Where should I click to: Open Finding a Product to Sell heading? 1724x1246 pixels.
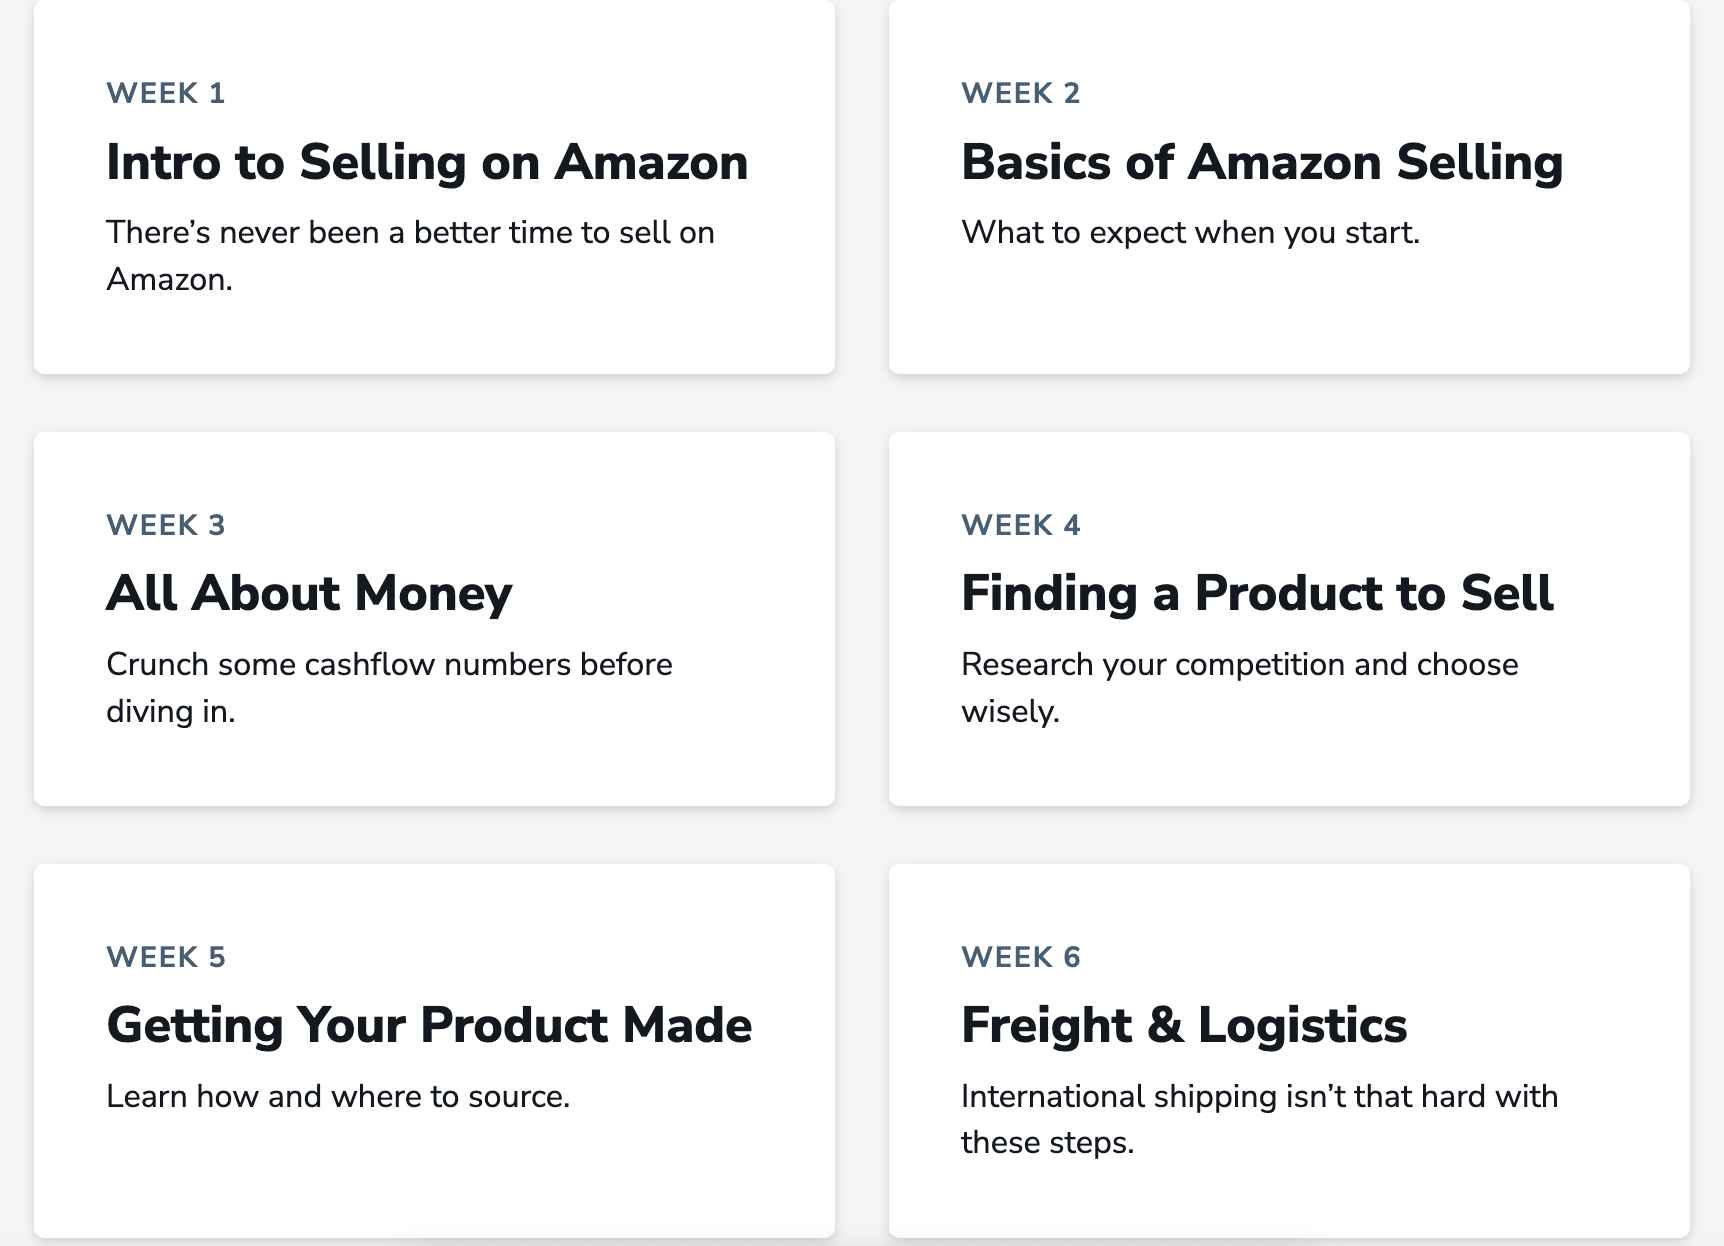coord(1257,593)
